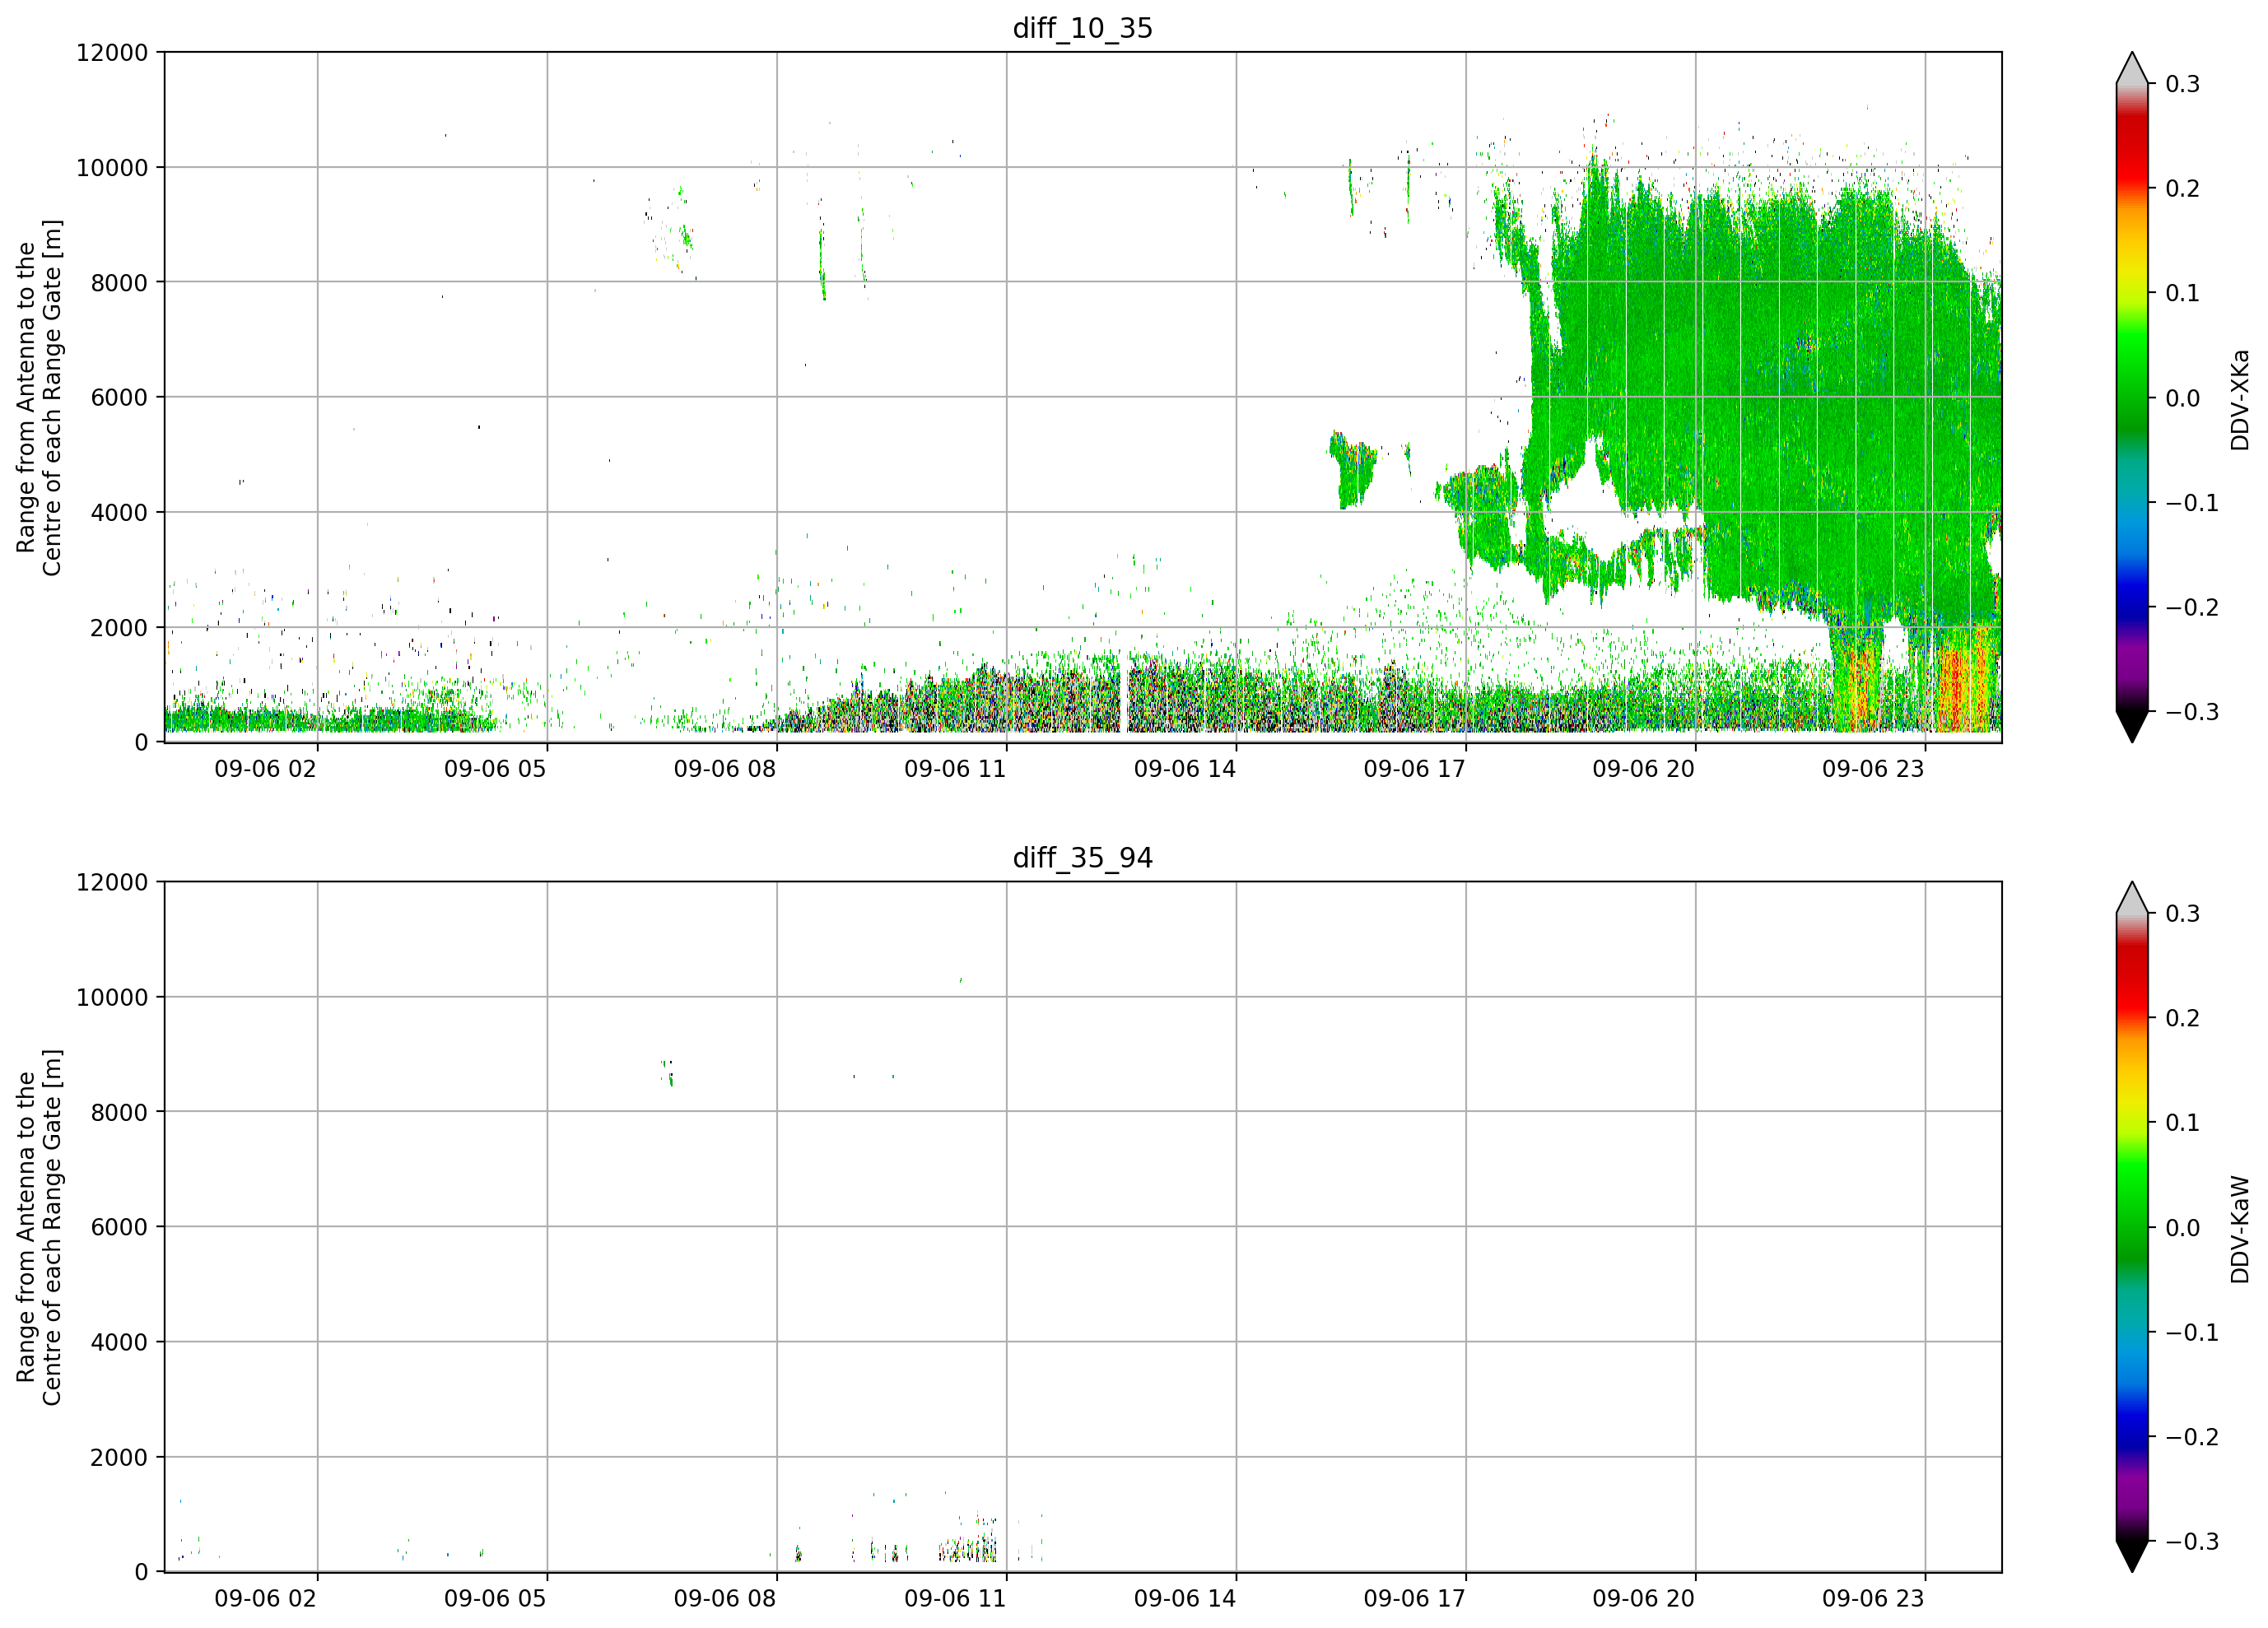The height and width of the screenshot is (1628, 2268).
Task: Click the 4000 y-tick of diff_35_94 plot
Action: coord(119,1343)
